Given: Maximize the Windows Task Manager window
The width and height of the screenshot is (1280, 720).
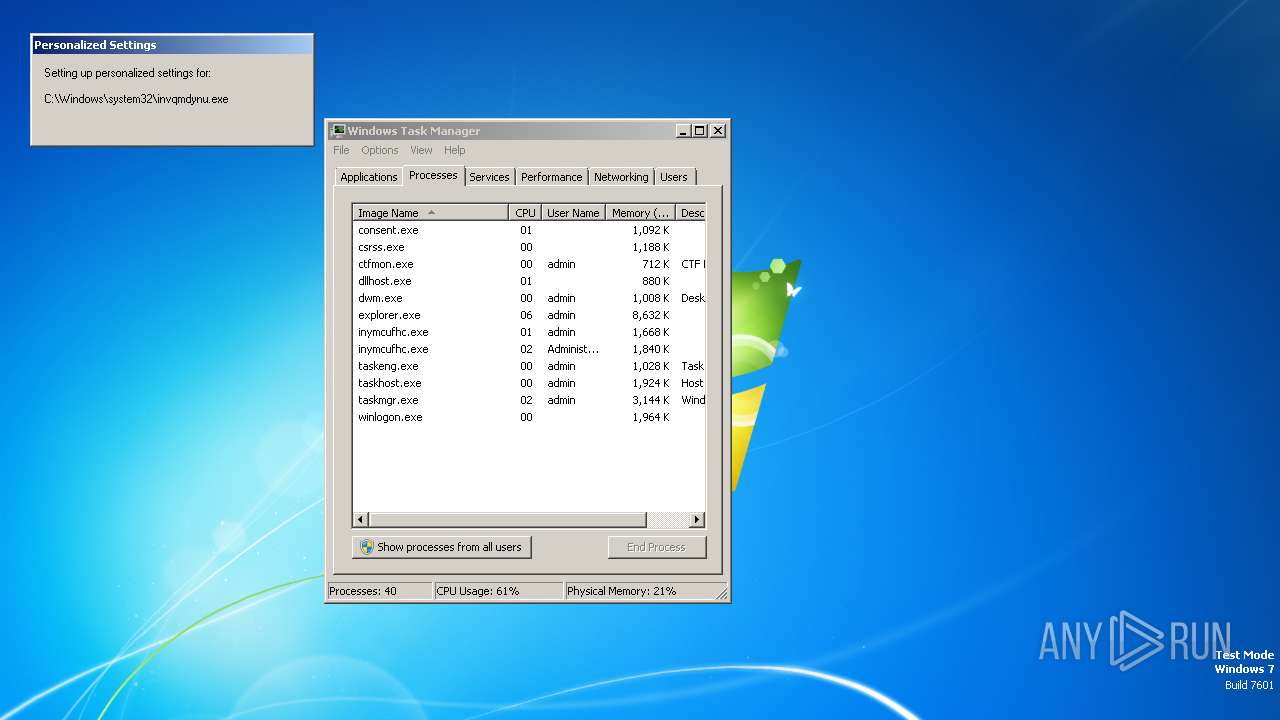Looking at the screenshot, I should [x=700, y=131].
